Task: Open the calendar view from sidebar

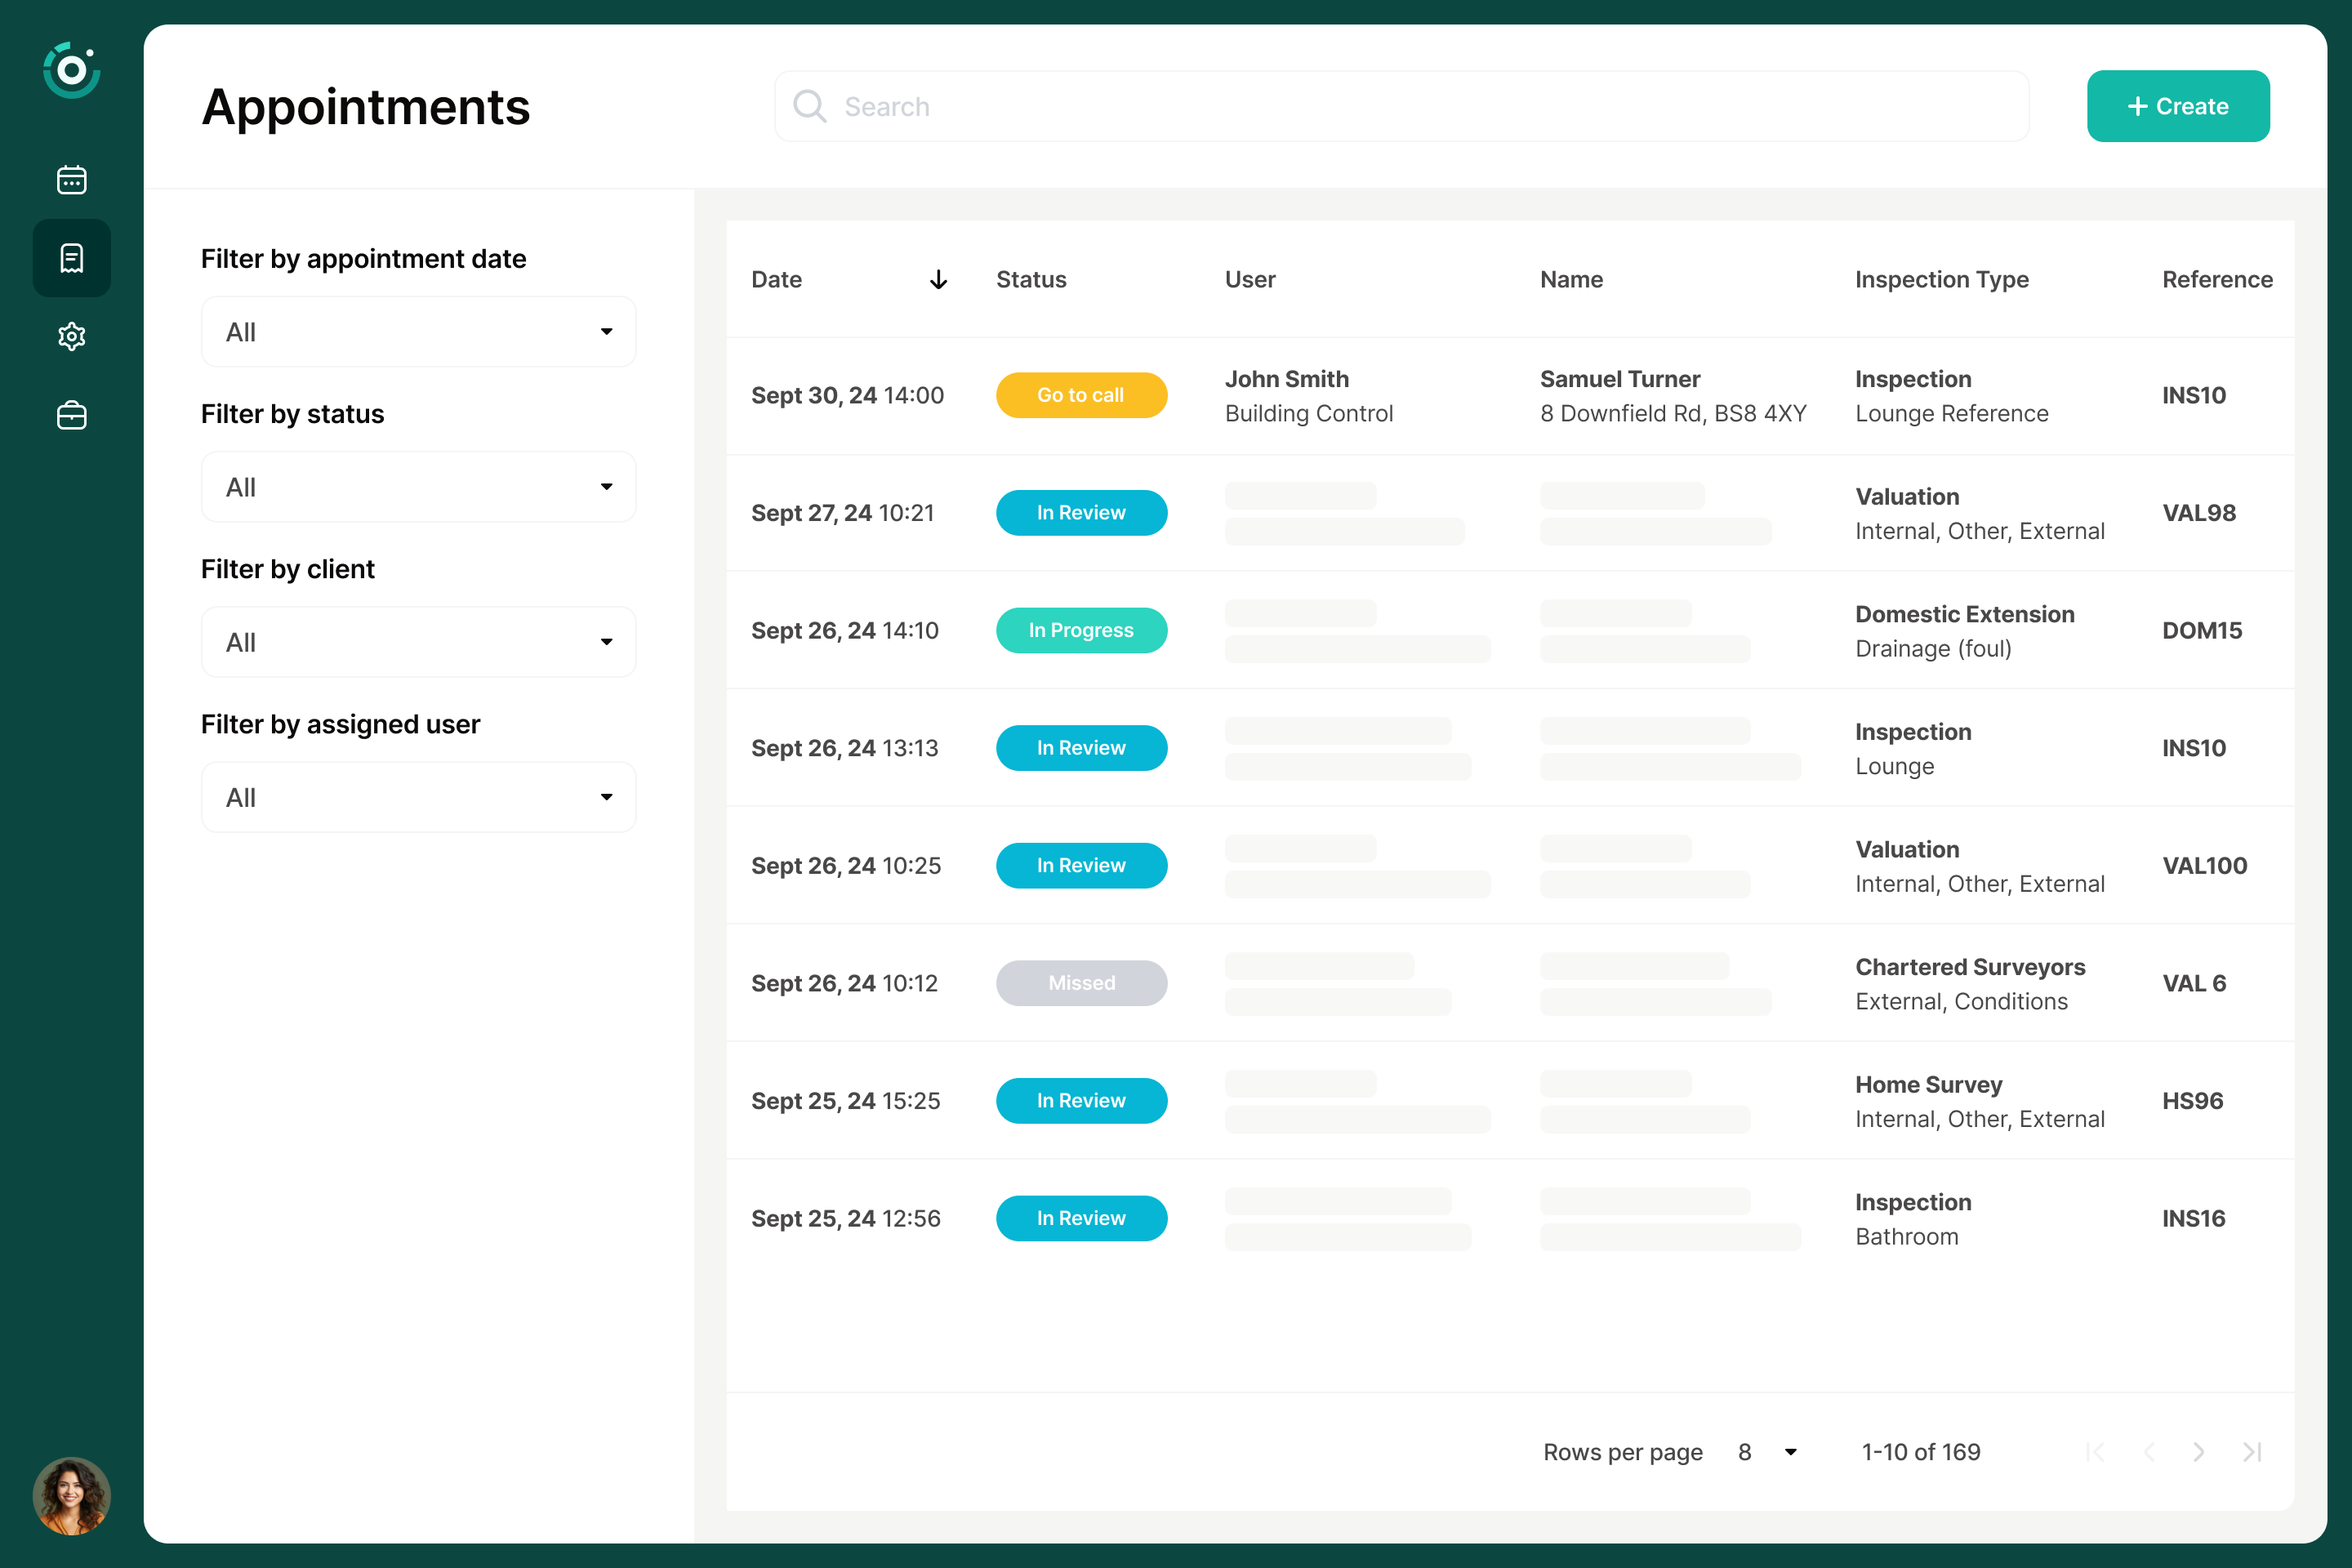Action: click(71, 180)
